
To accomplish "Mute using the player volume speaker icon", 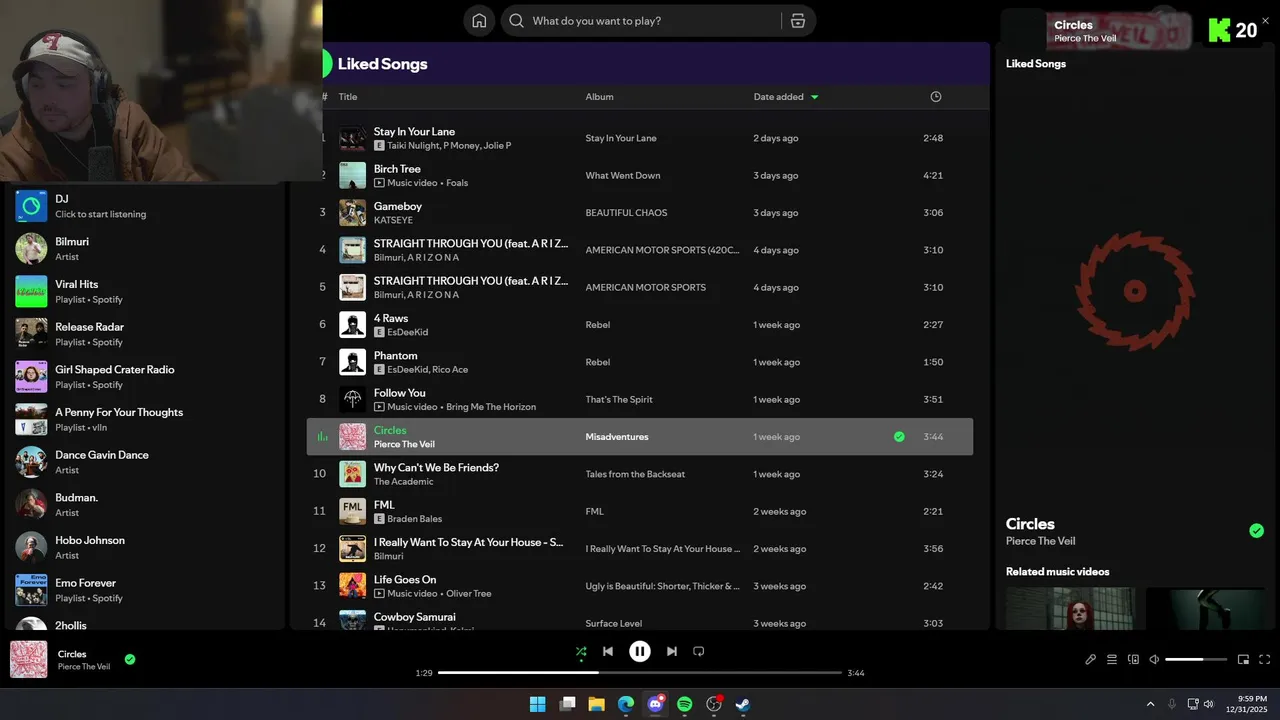I will [x=1154, y=659].
